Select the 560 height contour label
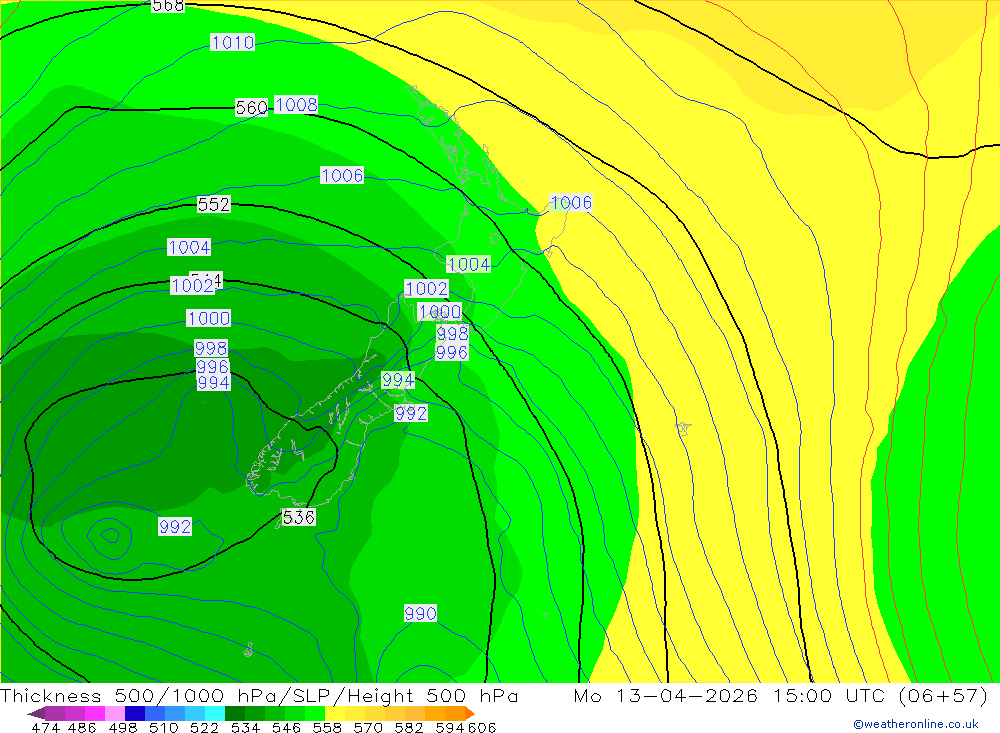 pos(252,108)
